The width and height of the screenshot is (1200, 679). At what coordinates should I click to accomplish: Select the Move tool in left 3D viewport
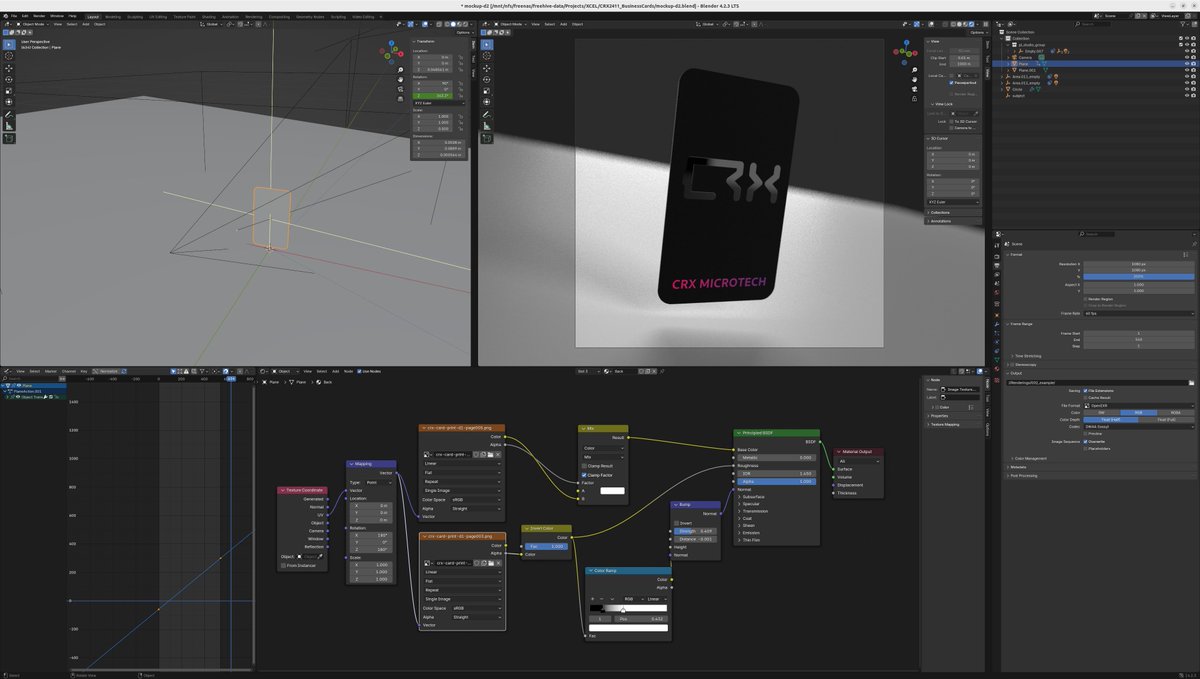pyautogui.click(x=8, y=69)
